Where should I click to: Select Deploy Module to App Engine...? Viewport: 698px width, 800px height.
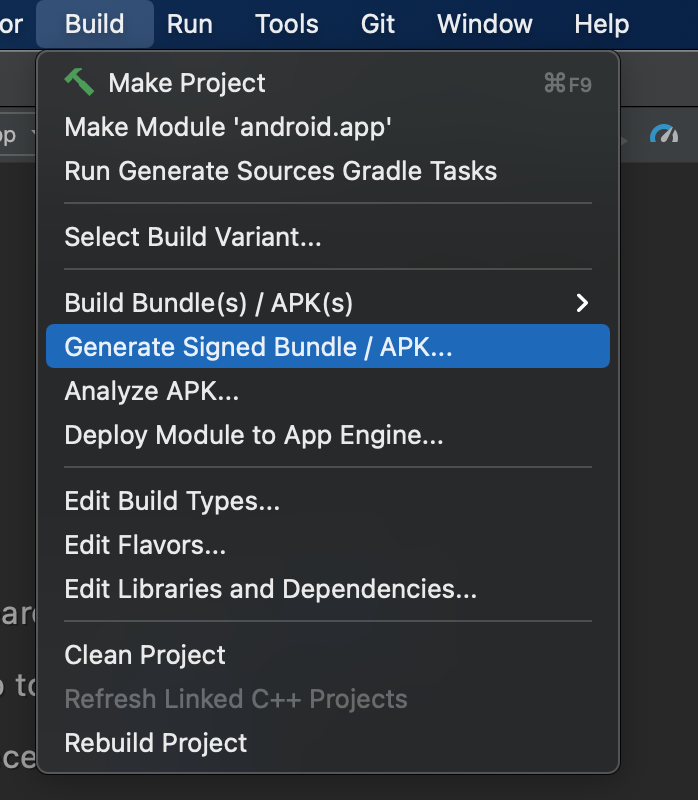tap(254, 435)
